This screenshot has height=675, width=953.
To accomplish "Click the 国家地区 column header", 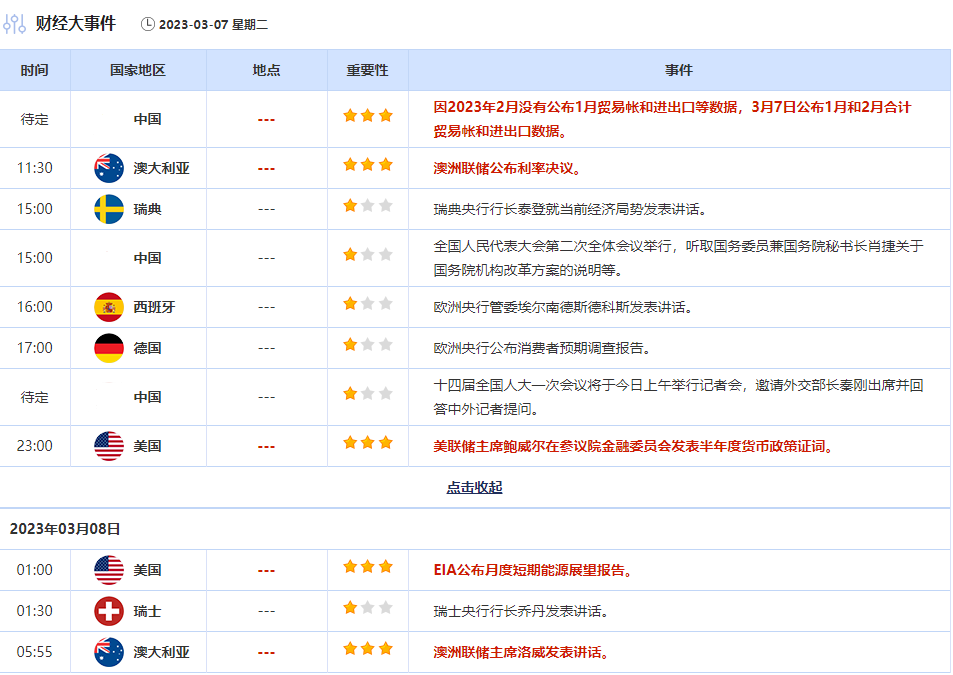I will click(137, 70).
